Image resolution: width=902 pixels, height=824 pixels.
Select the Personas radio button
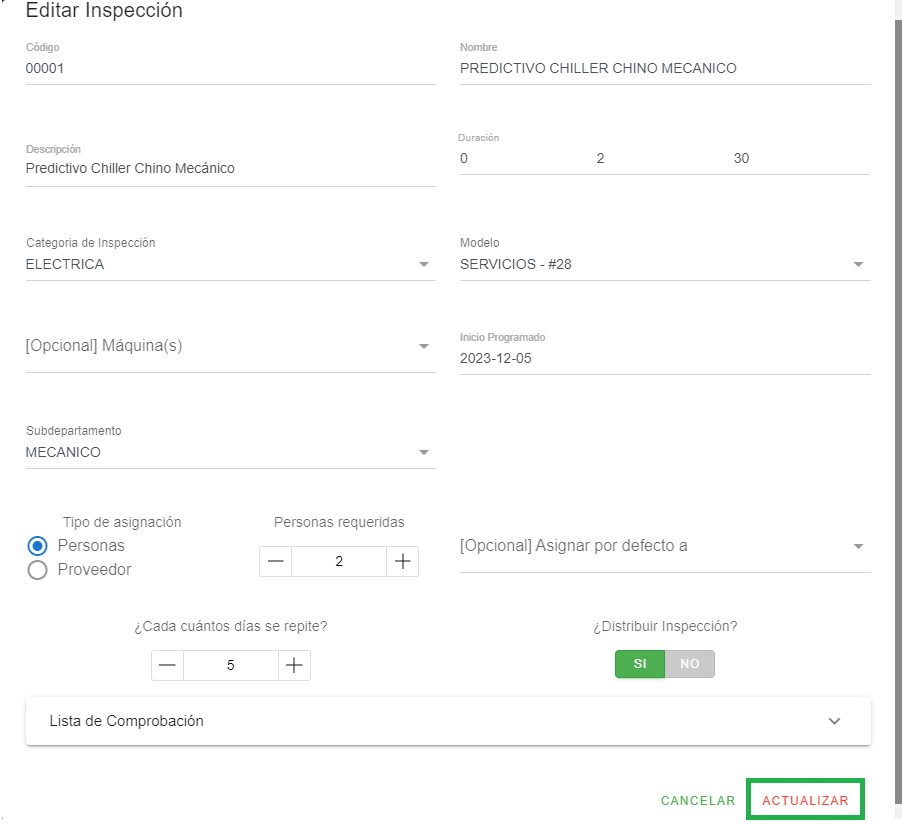pyautogui.click(x=38, y=546)
